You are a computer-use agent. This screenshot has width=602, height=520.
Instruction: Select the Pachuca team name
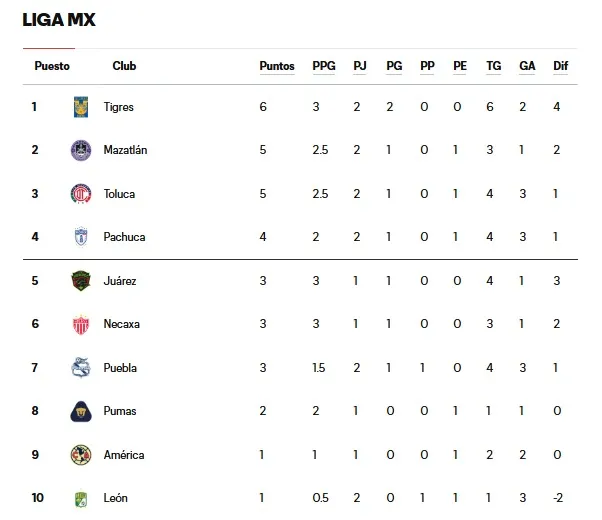[x=124, y=237]
